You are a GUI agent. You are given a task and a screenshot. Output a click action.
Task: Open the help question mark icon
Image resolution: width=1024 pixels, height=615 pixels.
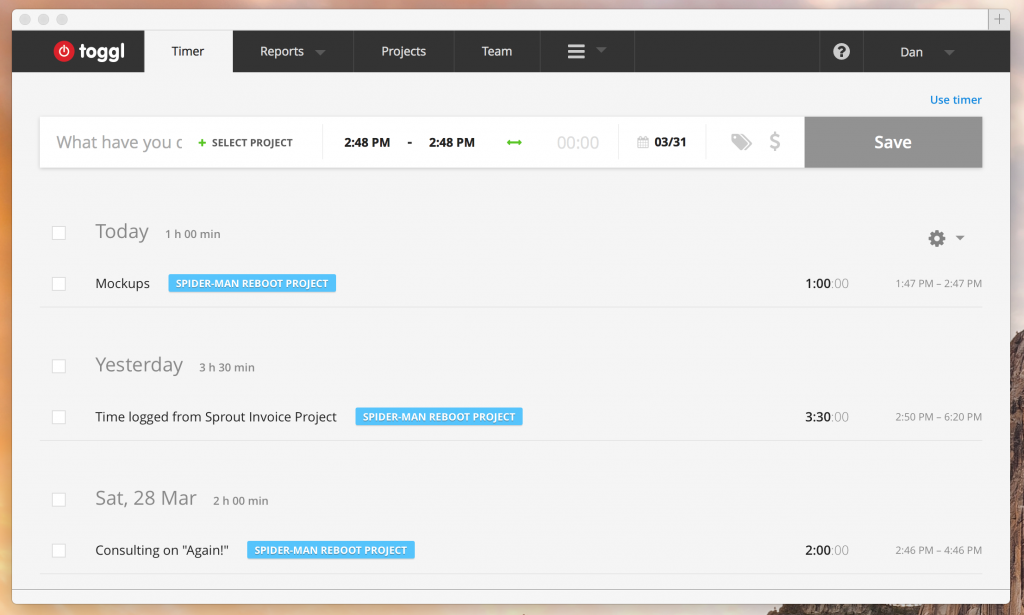point(840,51)
